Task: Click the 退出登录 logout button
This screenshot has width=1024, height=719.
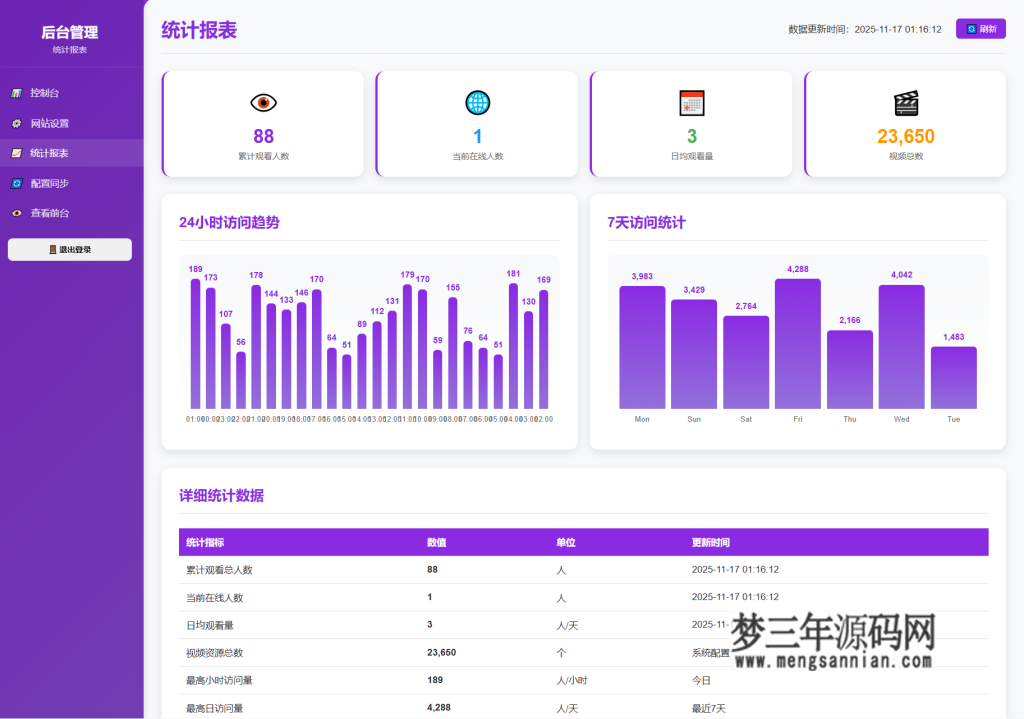Action: click(69, 249)
